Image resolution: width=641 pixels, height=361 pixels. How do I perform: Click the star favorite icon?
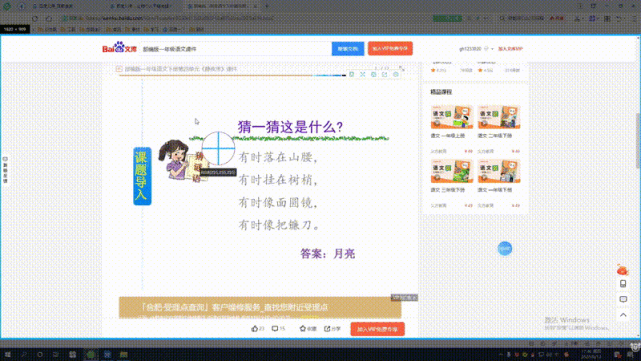303,328
